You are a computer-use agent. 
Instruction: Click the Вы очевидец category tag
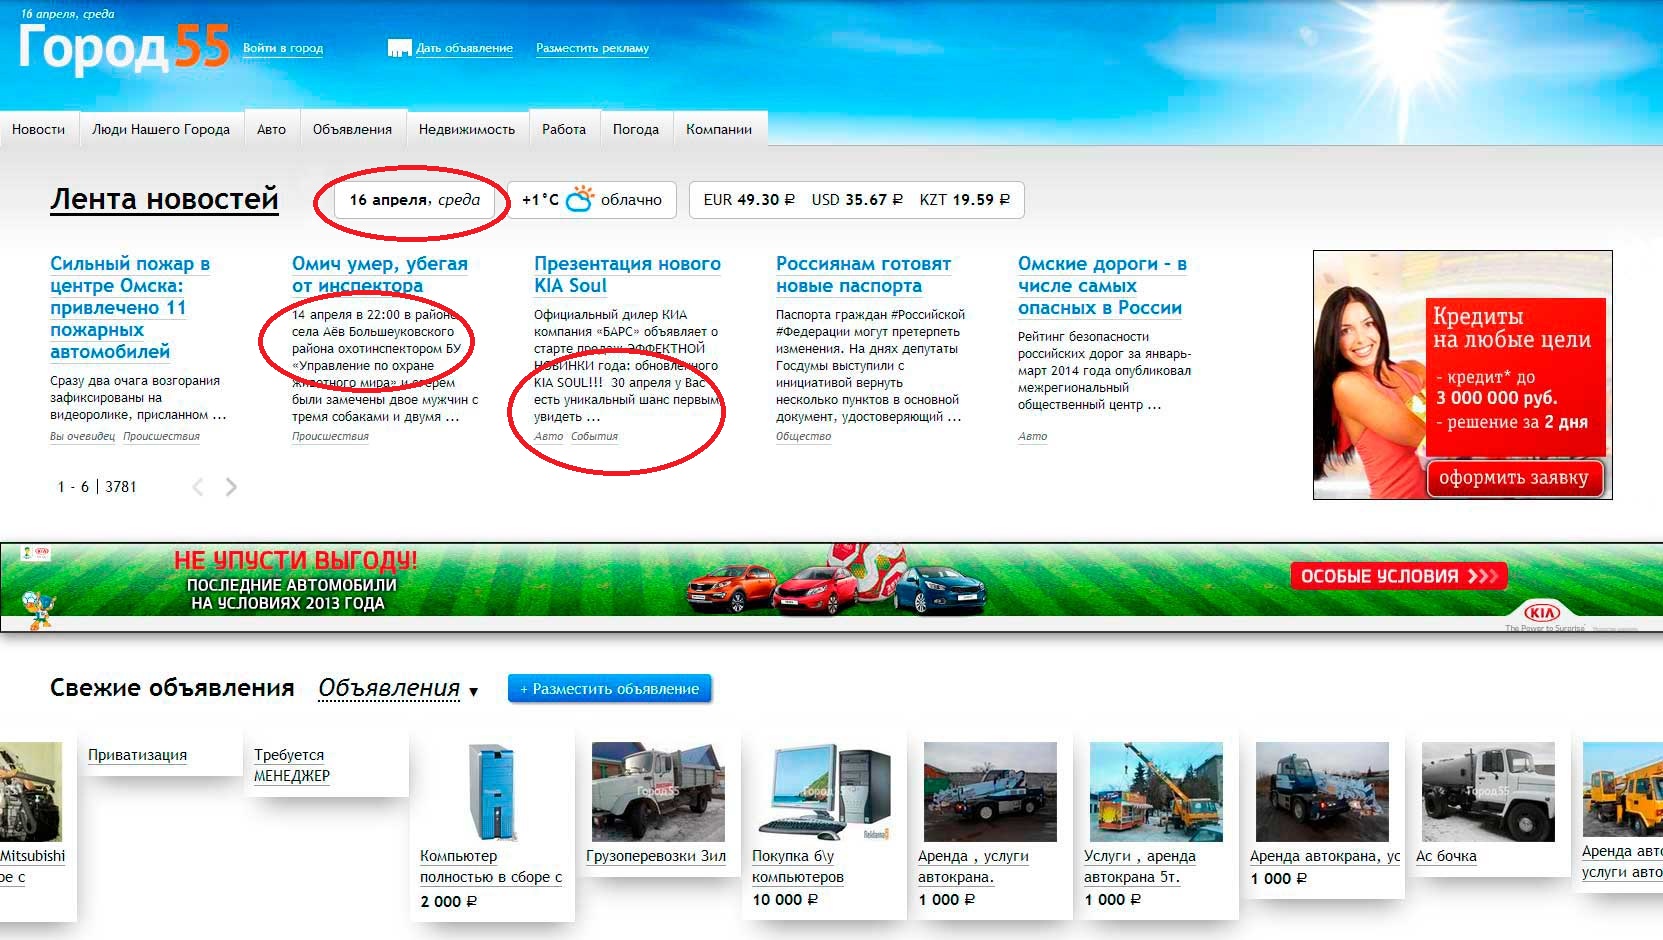82,436
